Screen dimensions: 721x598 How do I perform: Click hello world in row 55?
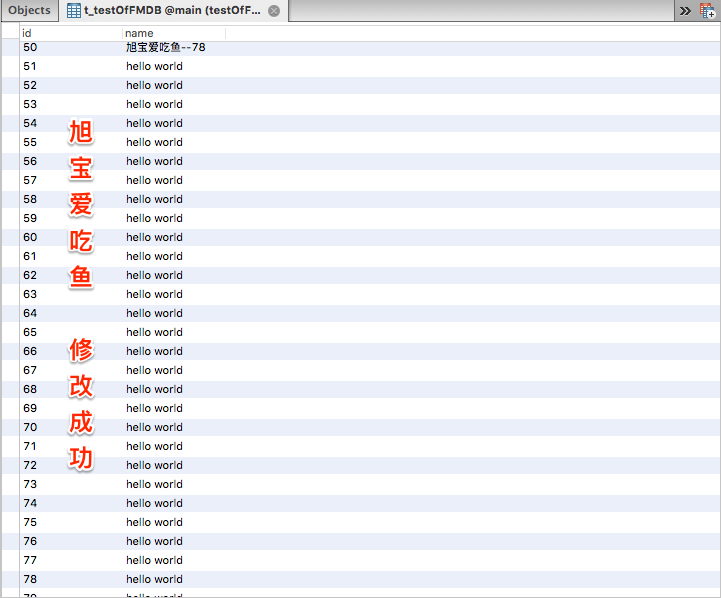click(x=154, y=142)
